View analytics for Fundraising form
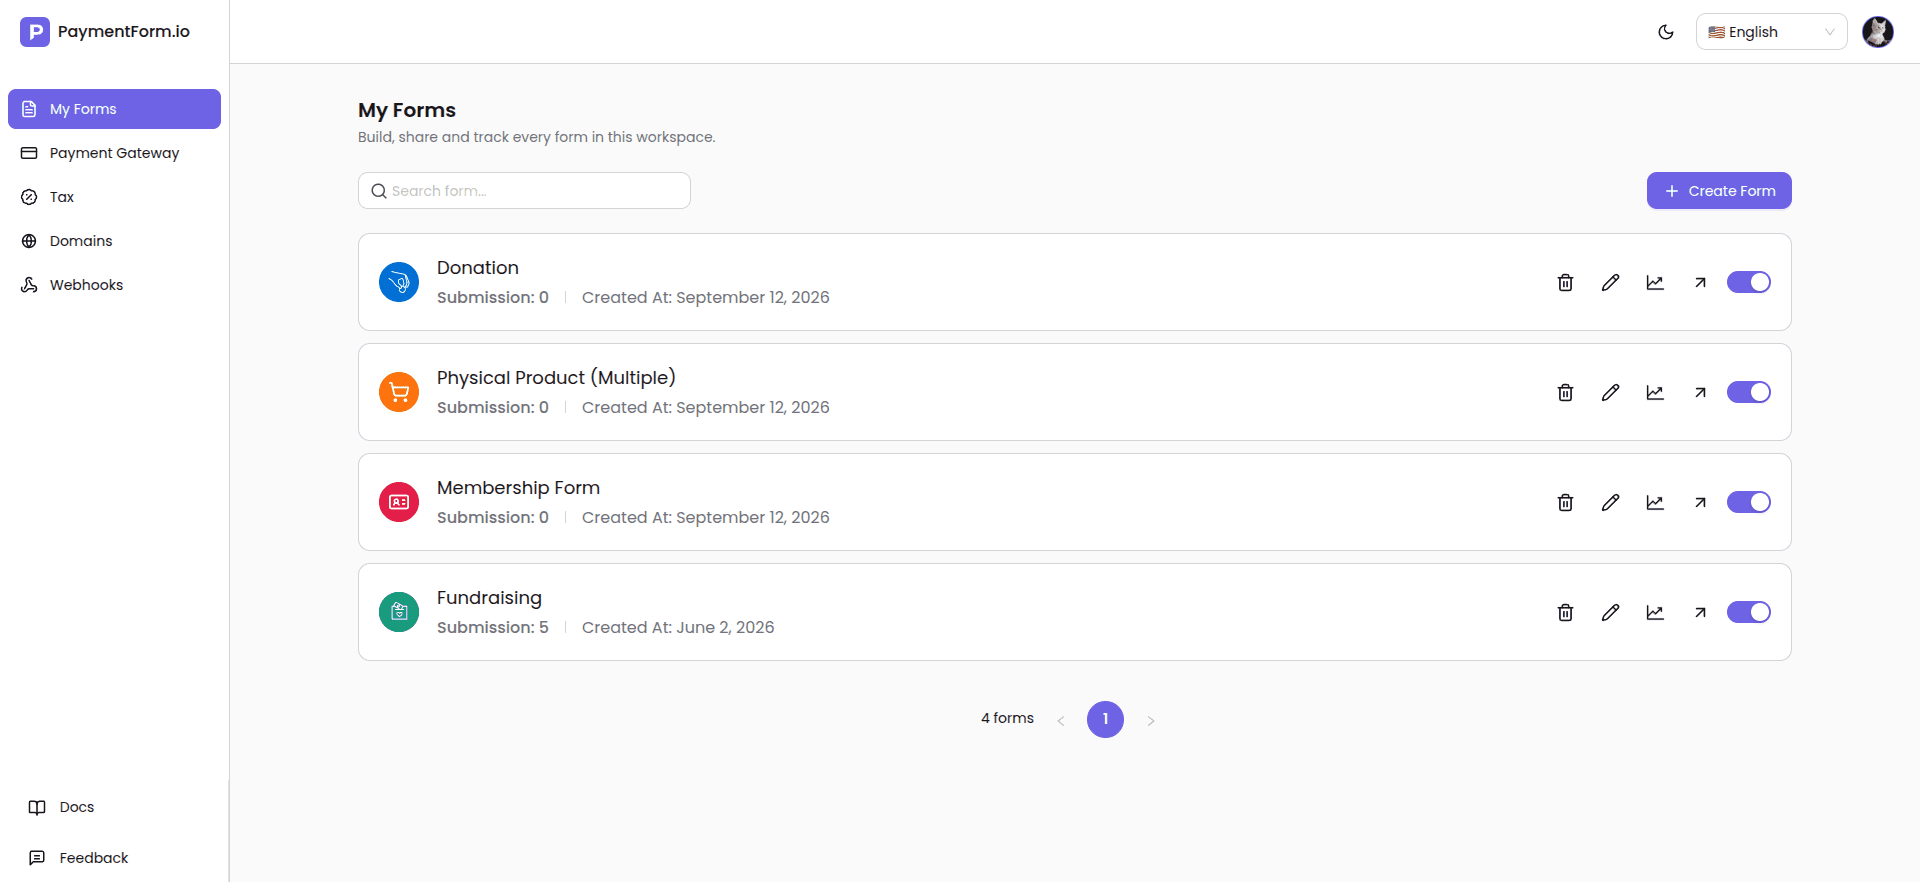Image resolution: width=1920 pixels, height=882 pixels. coord(1655,613)
